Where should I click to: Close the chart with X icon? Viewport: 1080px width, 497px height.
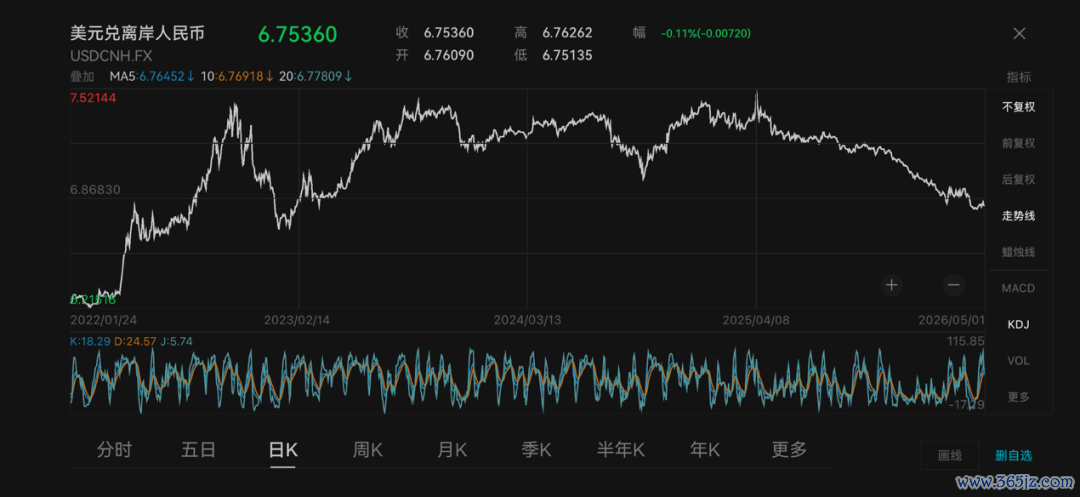(x=1019, y=34)
